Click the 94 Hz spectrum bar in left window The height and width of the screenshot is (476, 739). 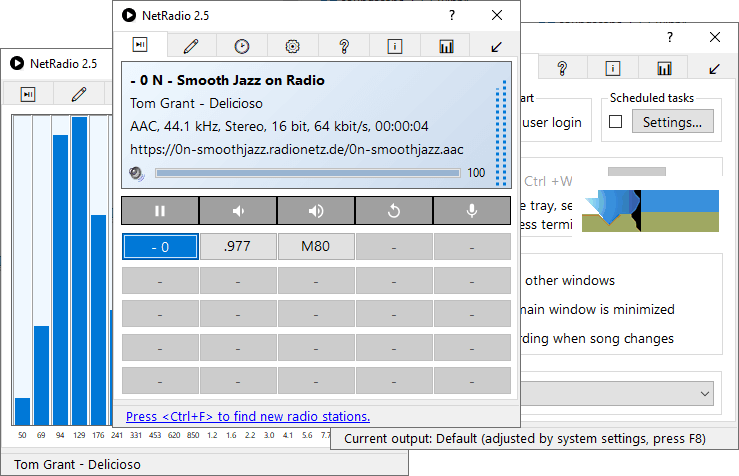tap(60, 280)
